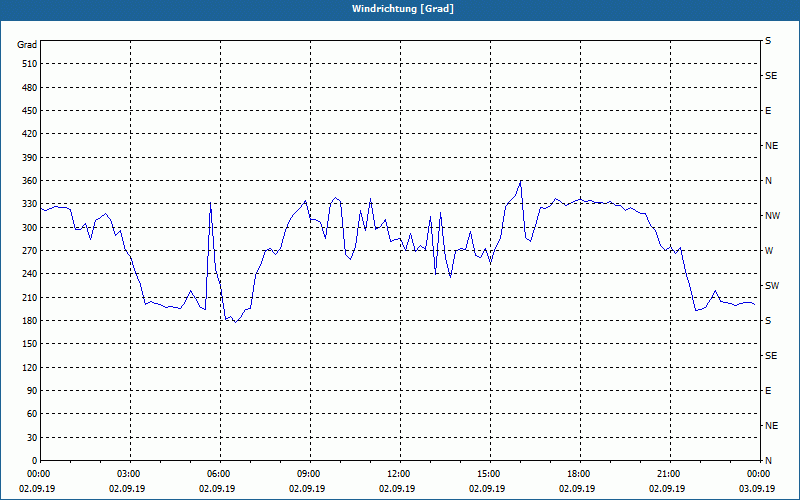Screen dimensions: 800x500
Task: Click the SW compass label
Action: [x=772, y=286]
